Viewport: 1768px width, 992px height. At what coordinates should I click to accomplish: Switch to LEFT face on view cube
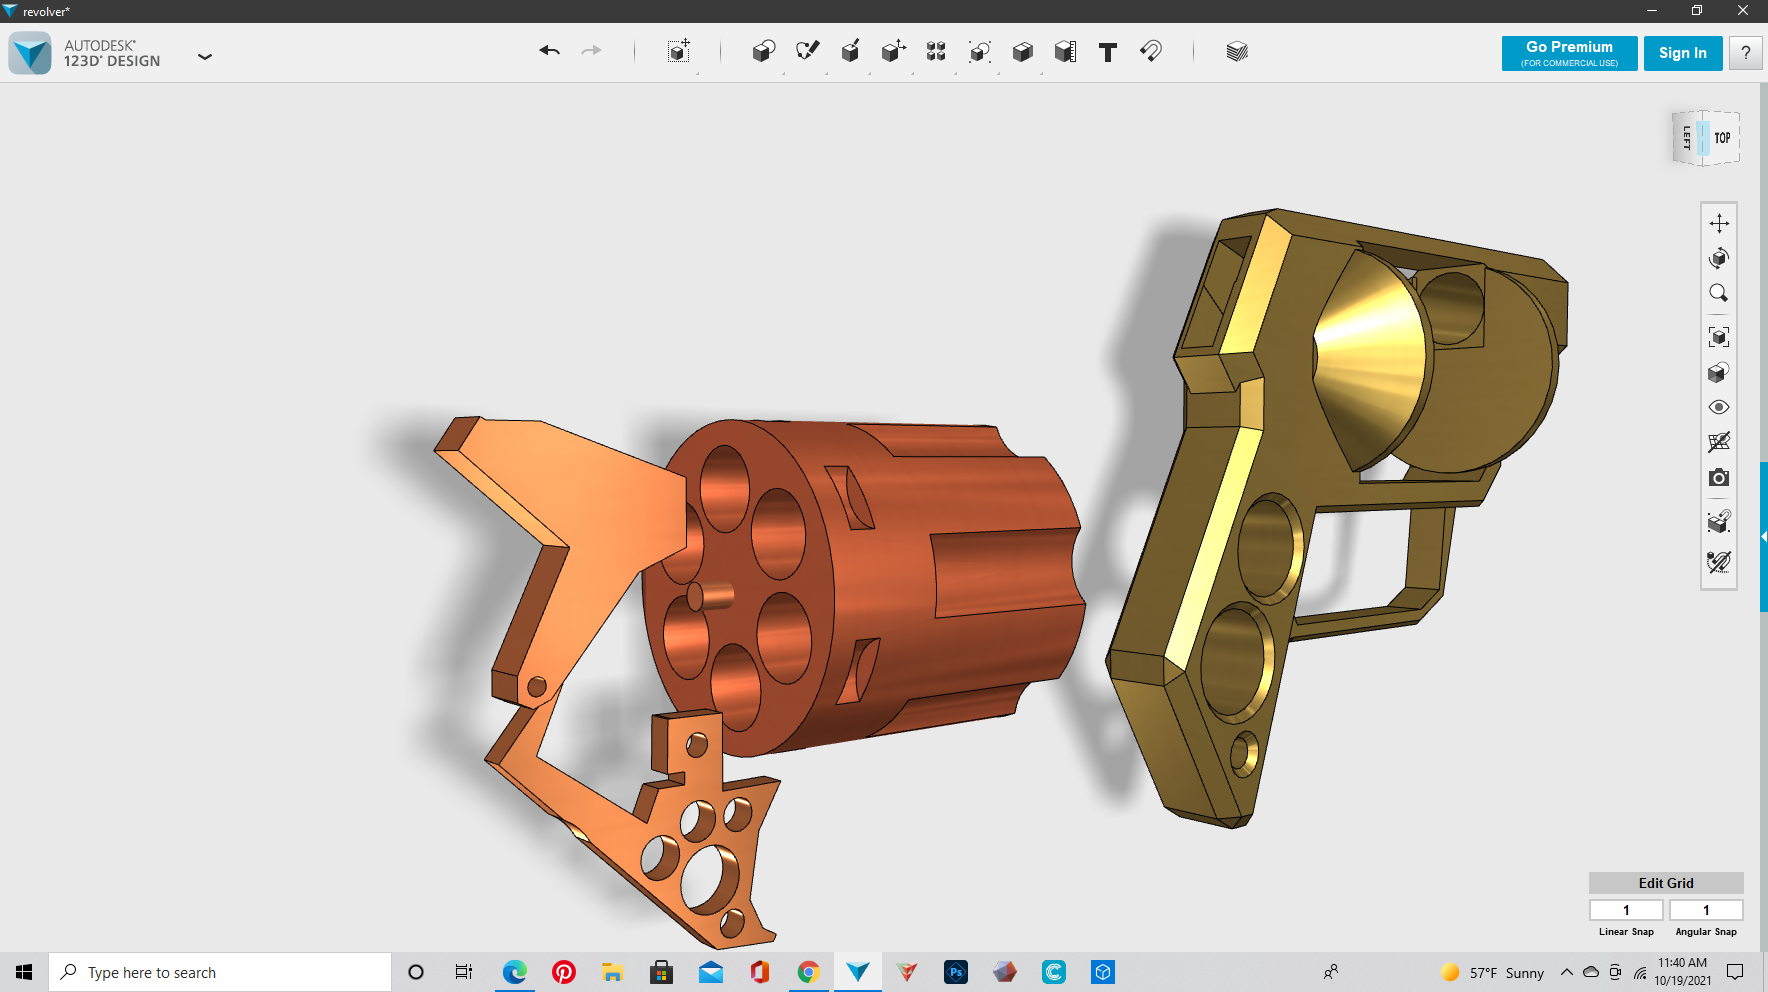[x=1687, y=138]
